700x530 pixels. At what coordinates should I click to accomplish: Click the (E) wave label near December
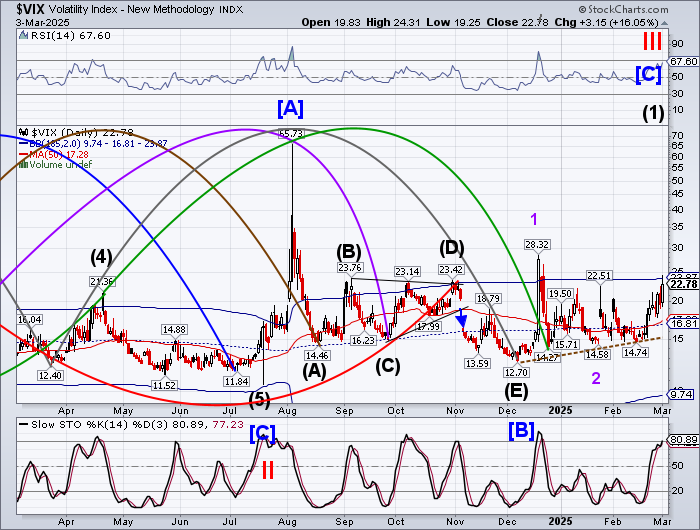coord(518,389)
